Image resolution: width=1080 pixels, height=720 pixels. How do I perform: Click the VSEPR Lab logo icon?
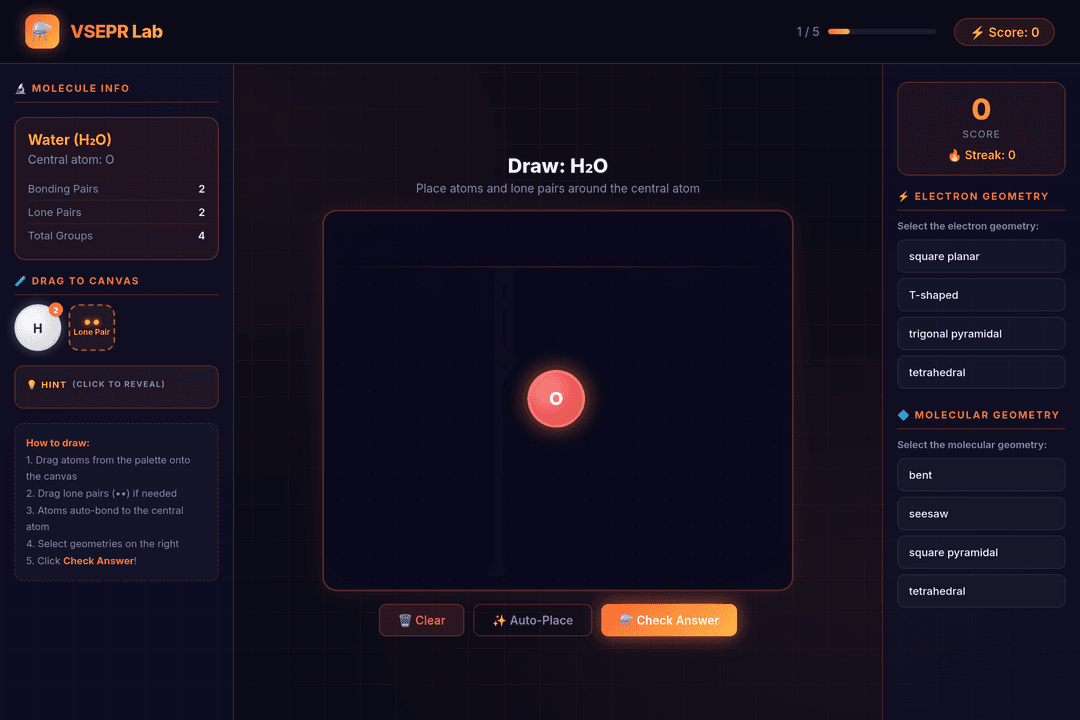click(42, 32)
